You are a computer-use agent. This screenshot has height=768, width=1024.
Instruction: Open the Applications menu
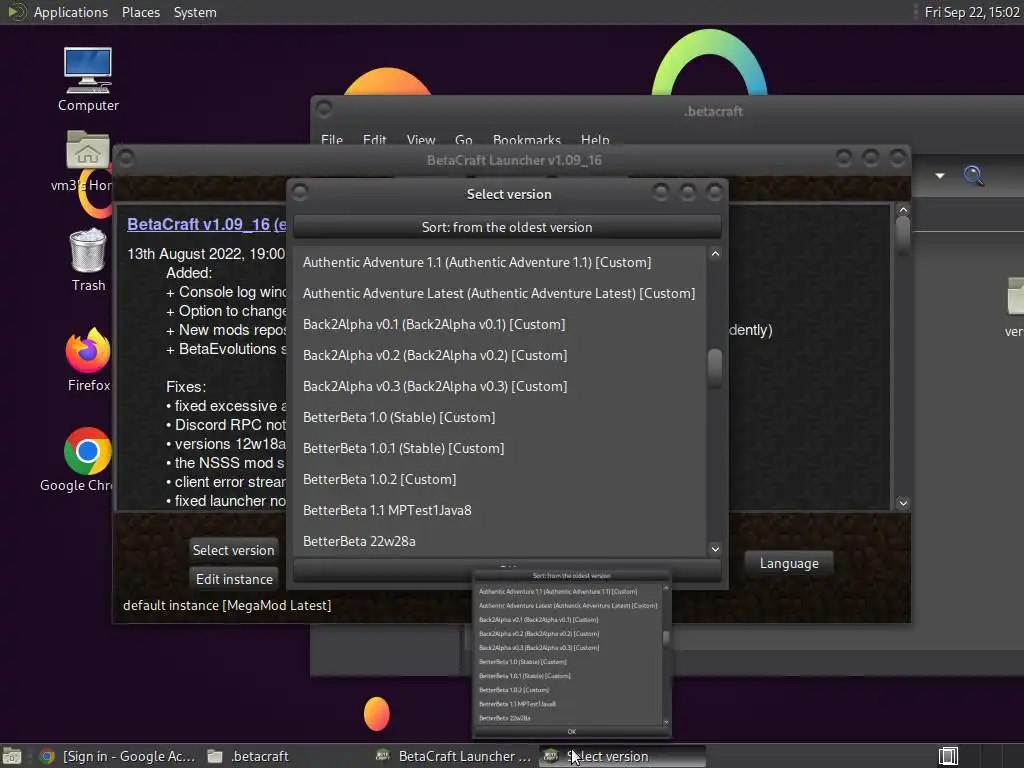coord(71,12)
